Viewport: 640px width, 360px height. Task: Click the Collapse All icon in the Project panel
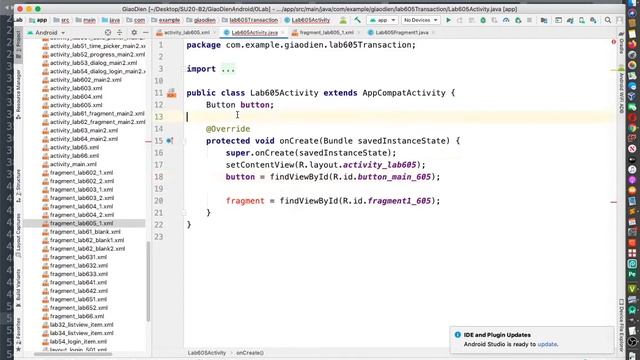coord(119,32)
